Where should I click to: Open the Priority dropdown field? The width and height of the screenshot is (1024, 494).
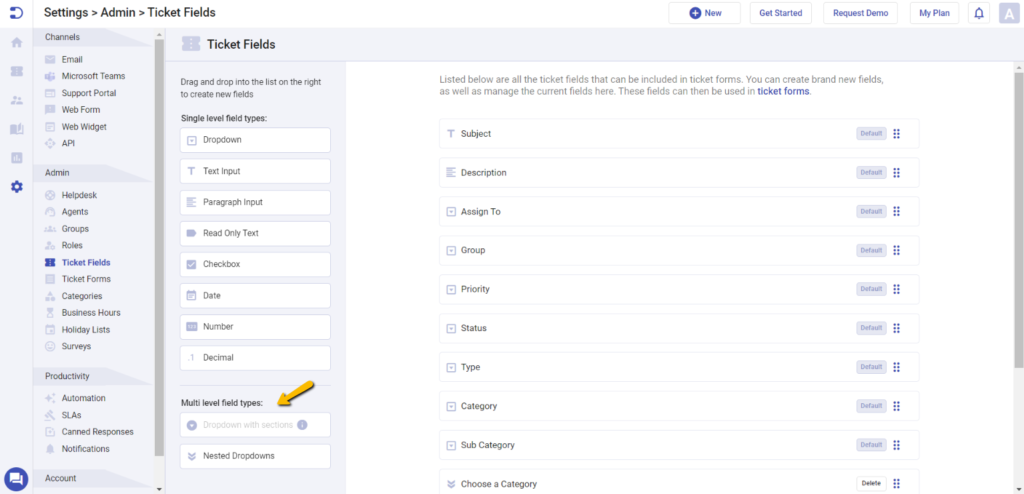[678, 289]
